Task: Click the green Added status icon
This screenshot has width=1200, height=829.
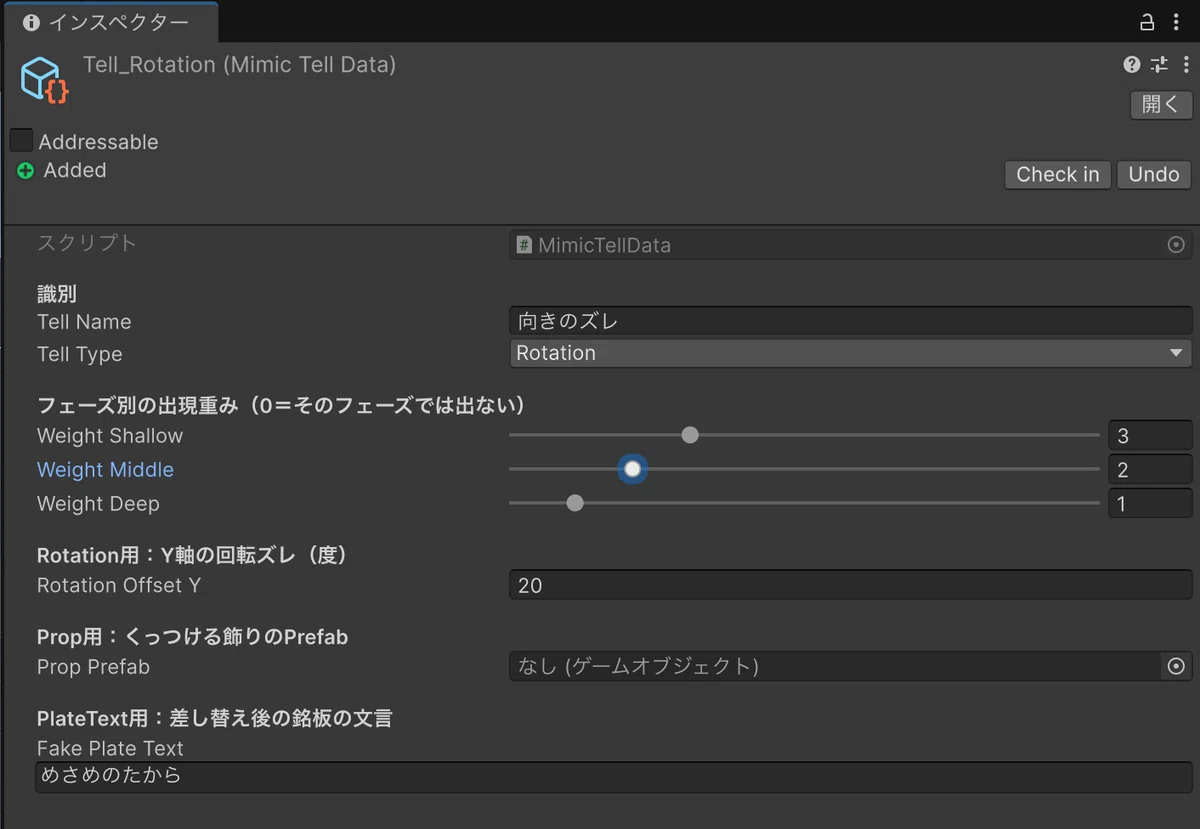Action: click(x=26, y=171)
